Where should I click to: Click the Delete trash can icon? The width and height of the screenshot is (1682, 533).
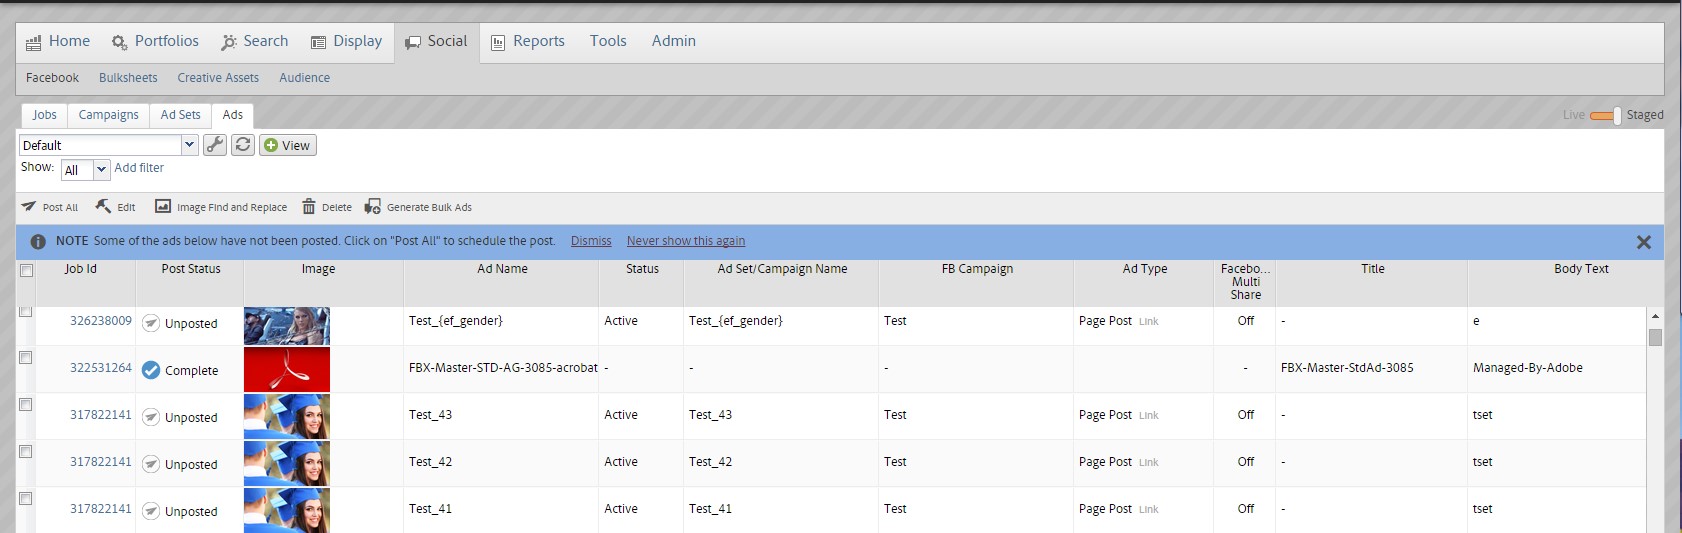(x=309, y=207)
